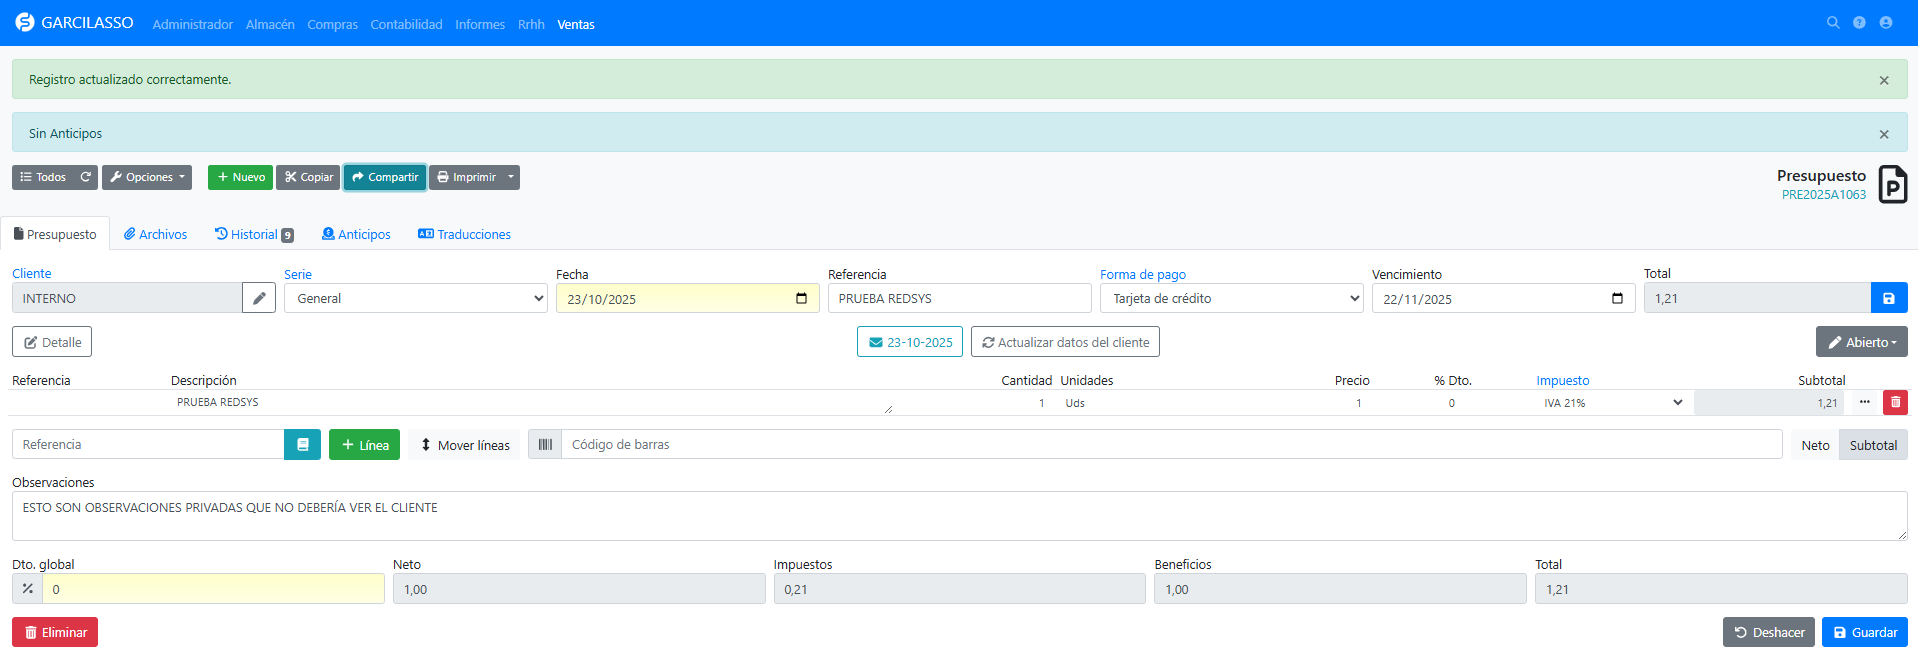Click into the Observaciones text area
Image resolution: width=1918 pixels, height=664 pixels.
point(958,516)
